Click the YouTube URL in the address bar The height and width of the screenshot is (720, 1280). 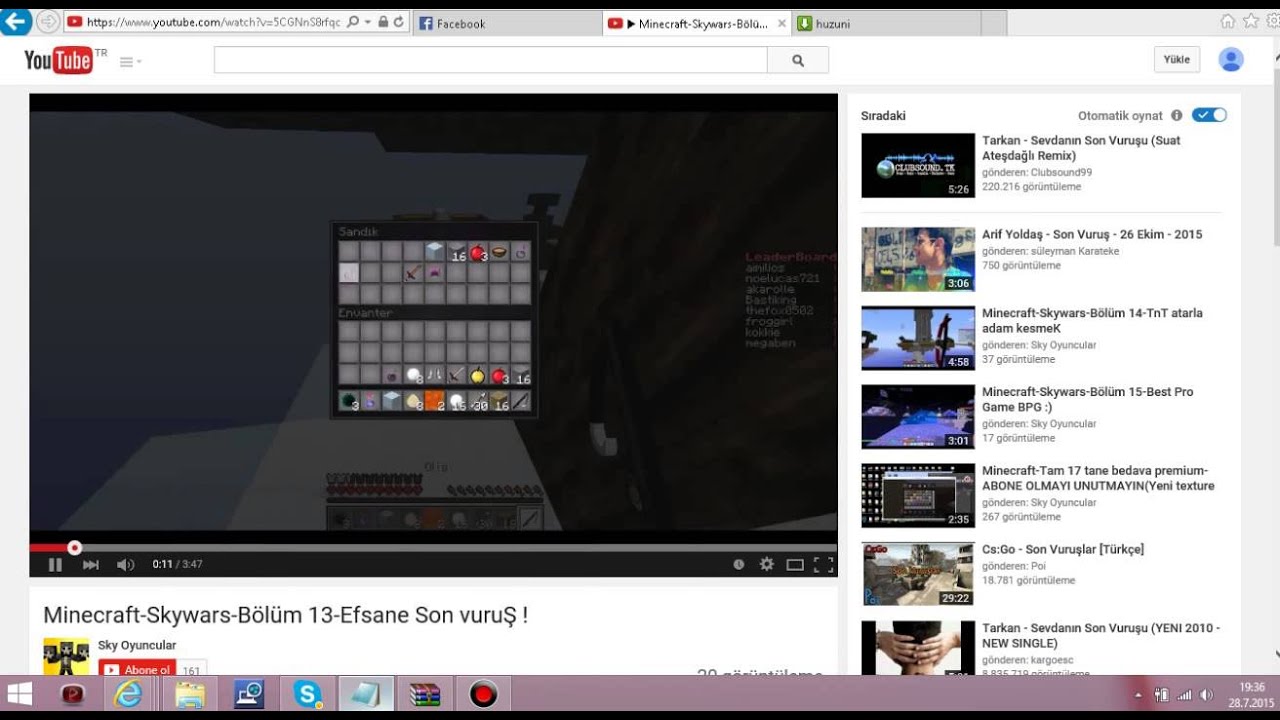pyautogui.click(x=213, y=22)
